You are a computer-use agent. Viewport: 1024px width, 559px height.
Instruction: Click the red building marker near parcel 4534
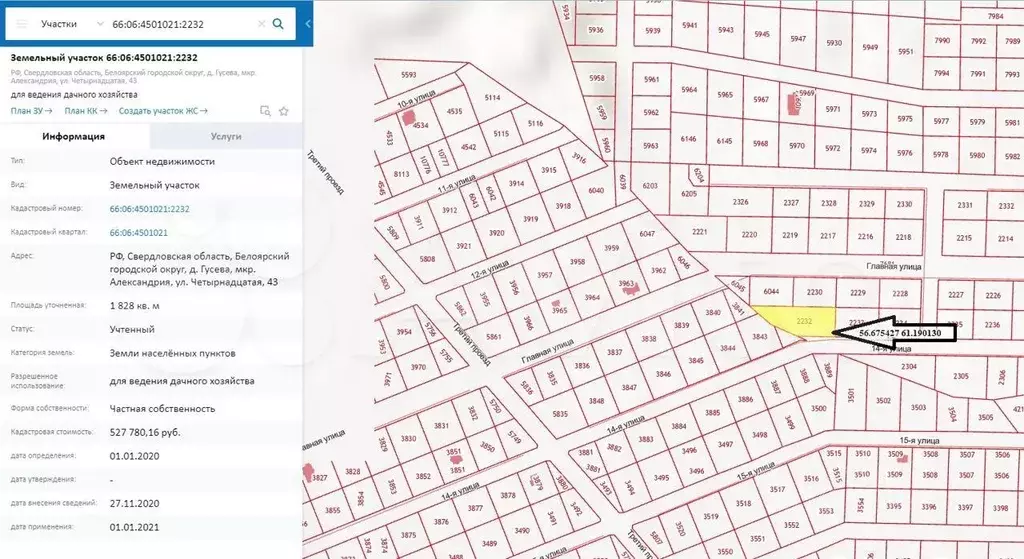[409, 118]
